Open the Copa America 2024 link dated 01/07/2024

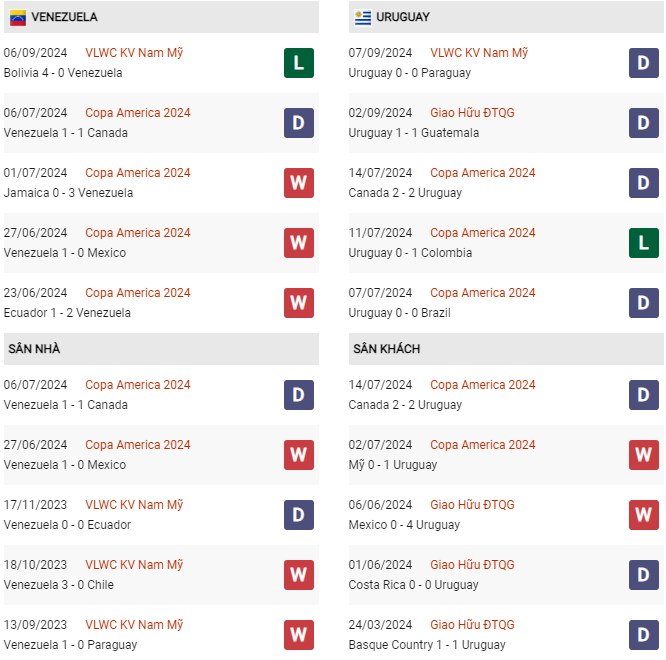(x=138, y=173)
